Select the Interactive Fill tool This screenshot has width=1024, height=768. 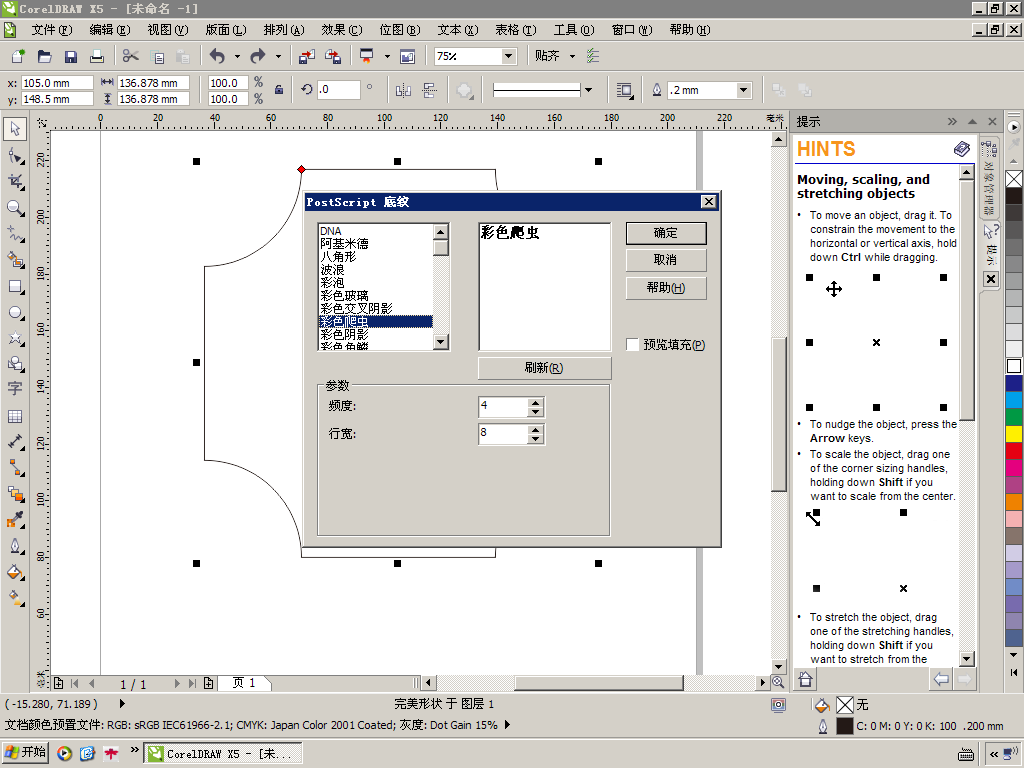(x=15, y=597)
